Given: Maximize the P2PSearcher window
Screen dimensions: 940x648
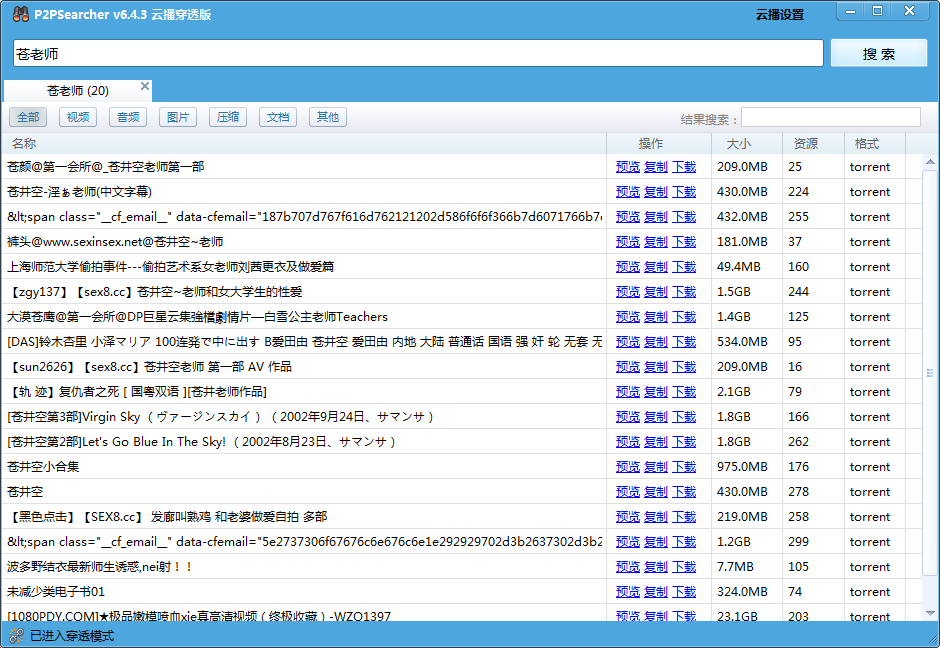Looking at the screenshot, I should tap(878, 11).
